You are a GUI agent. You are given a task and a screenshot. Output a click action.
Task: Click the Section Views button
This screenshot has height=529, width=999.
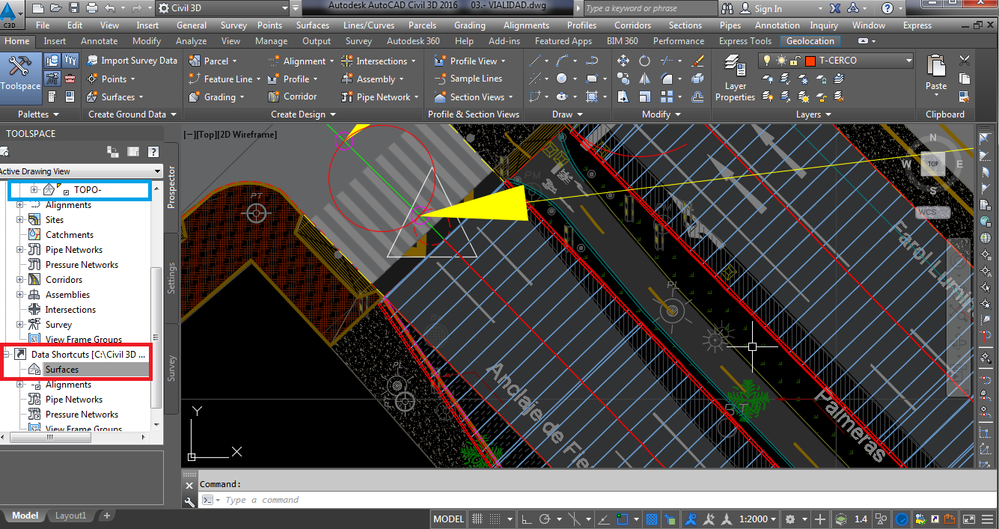click(473, 97)
